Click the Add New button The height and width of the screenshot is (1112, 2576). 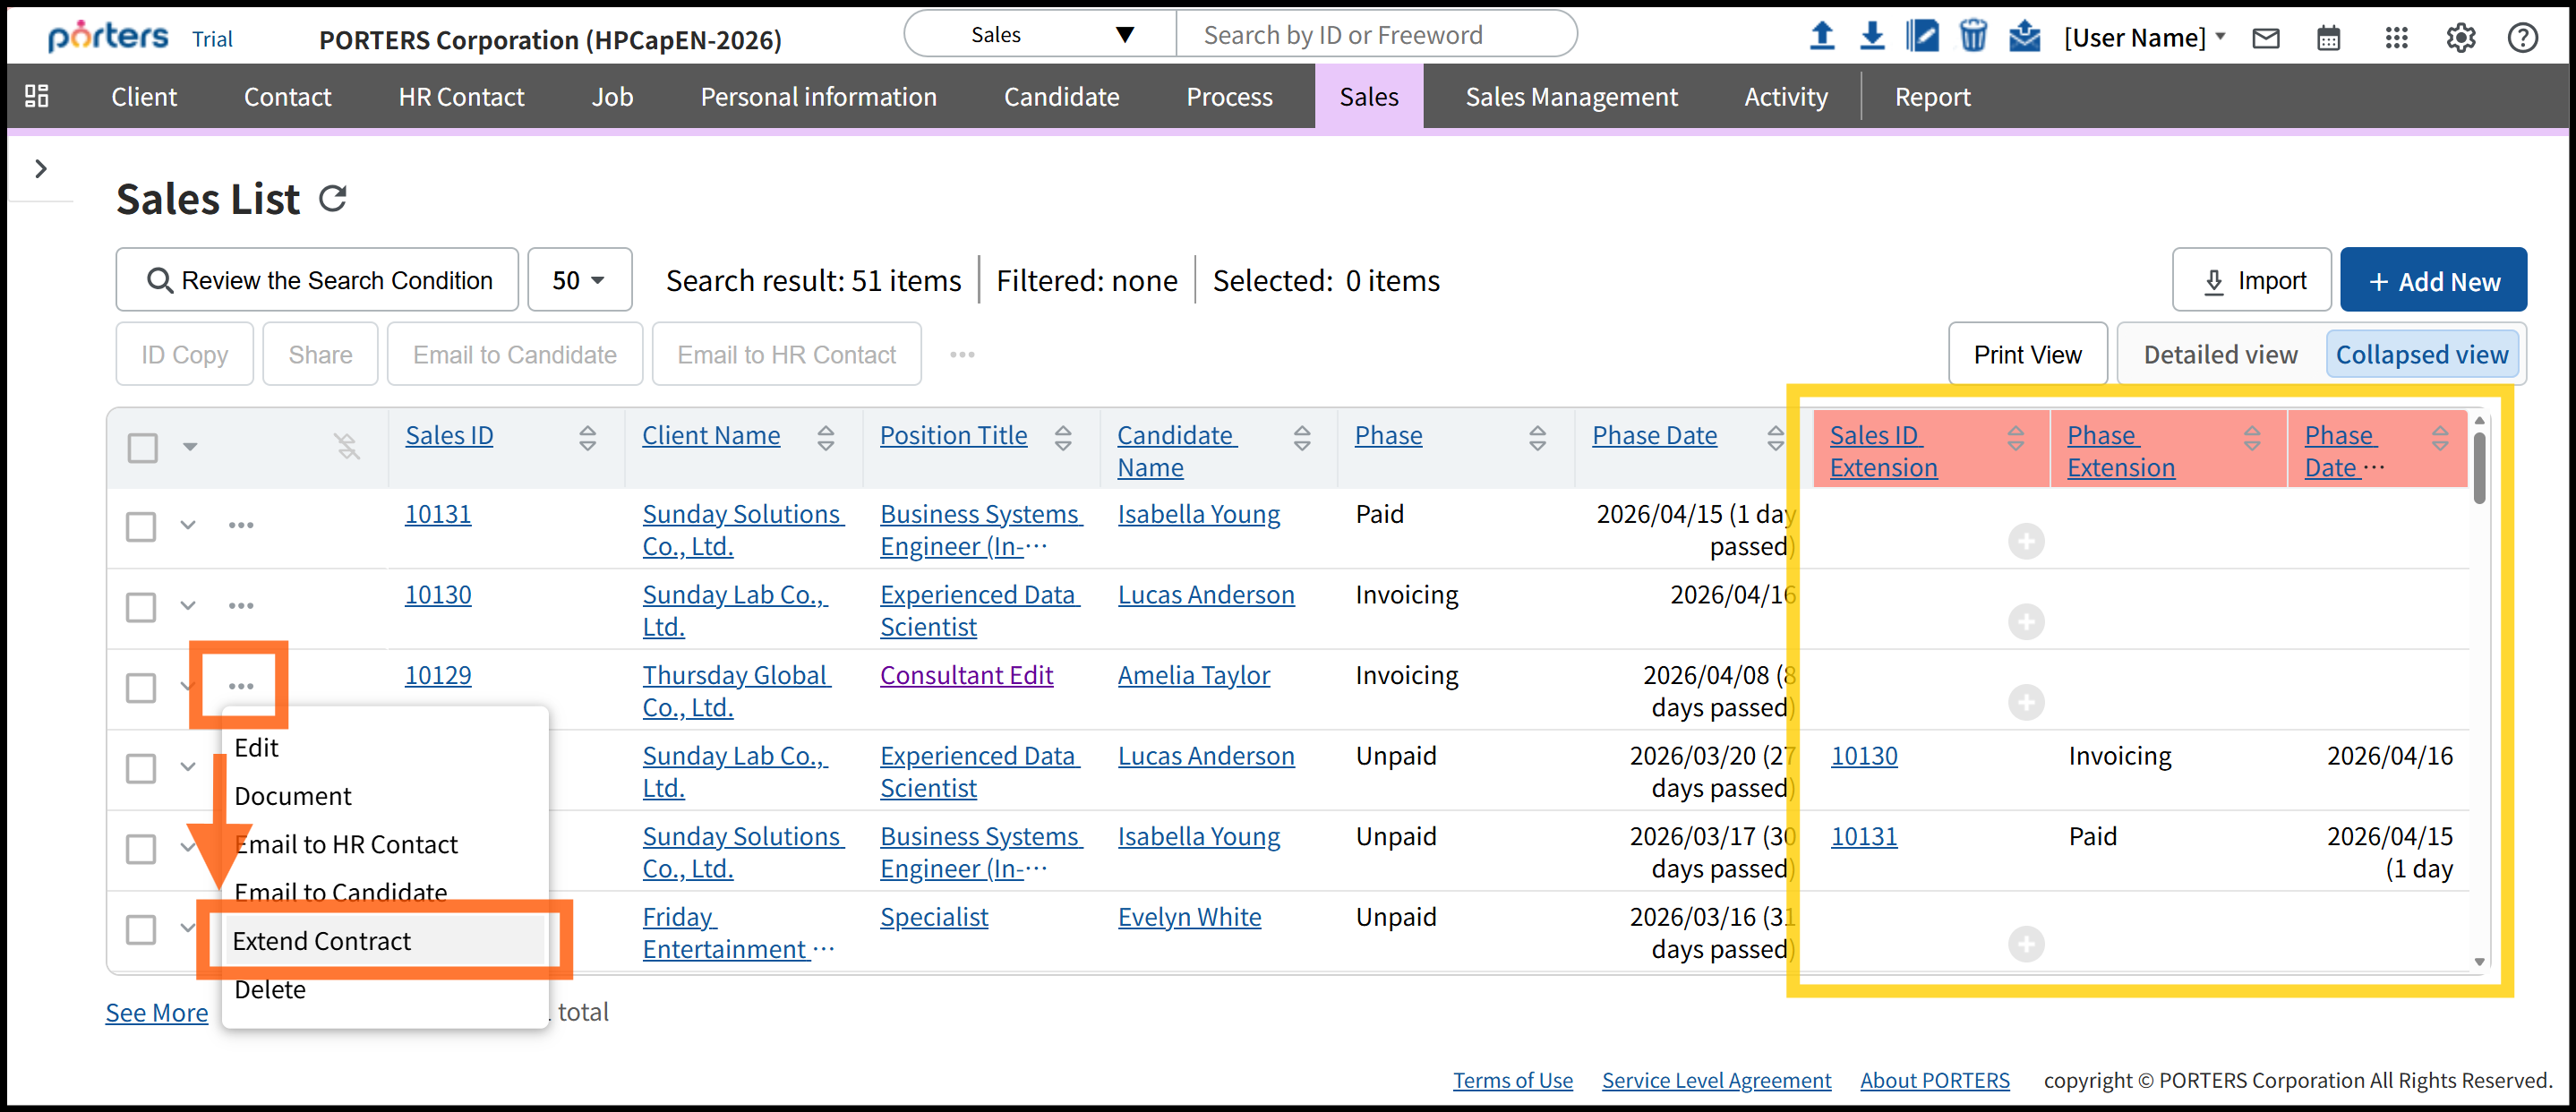click(2432, 281)
